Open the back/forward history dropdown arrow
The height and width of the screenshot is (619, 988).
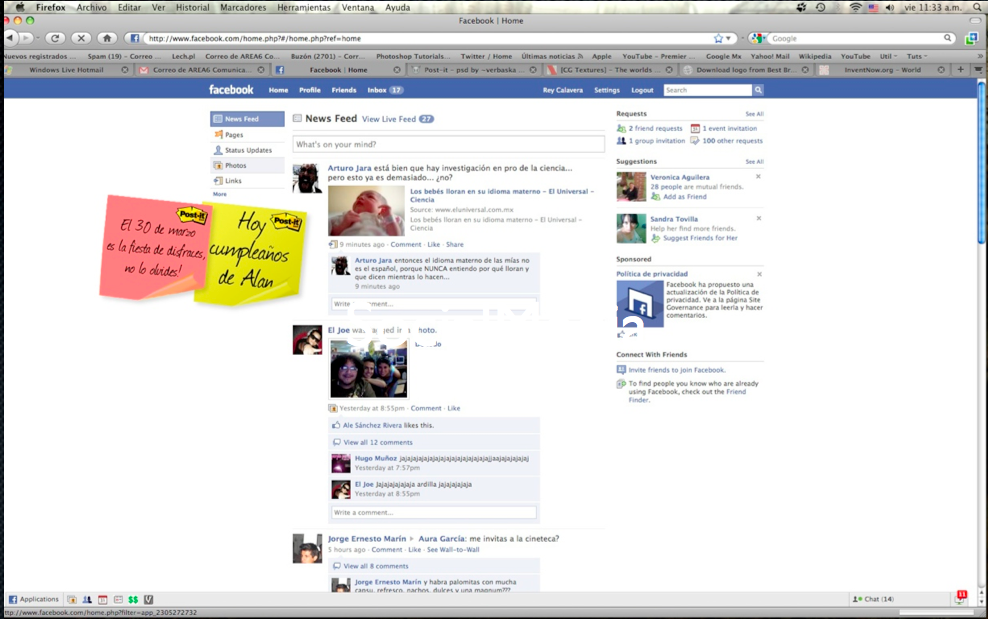click(38, 38)
